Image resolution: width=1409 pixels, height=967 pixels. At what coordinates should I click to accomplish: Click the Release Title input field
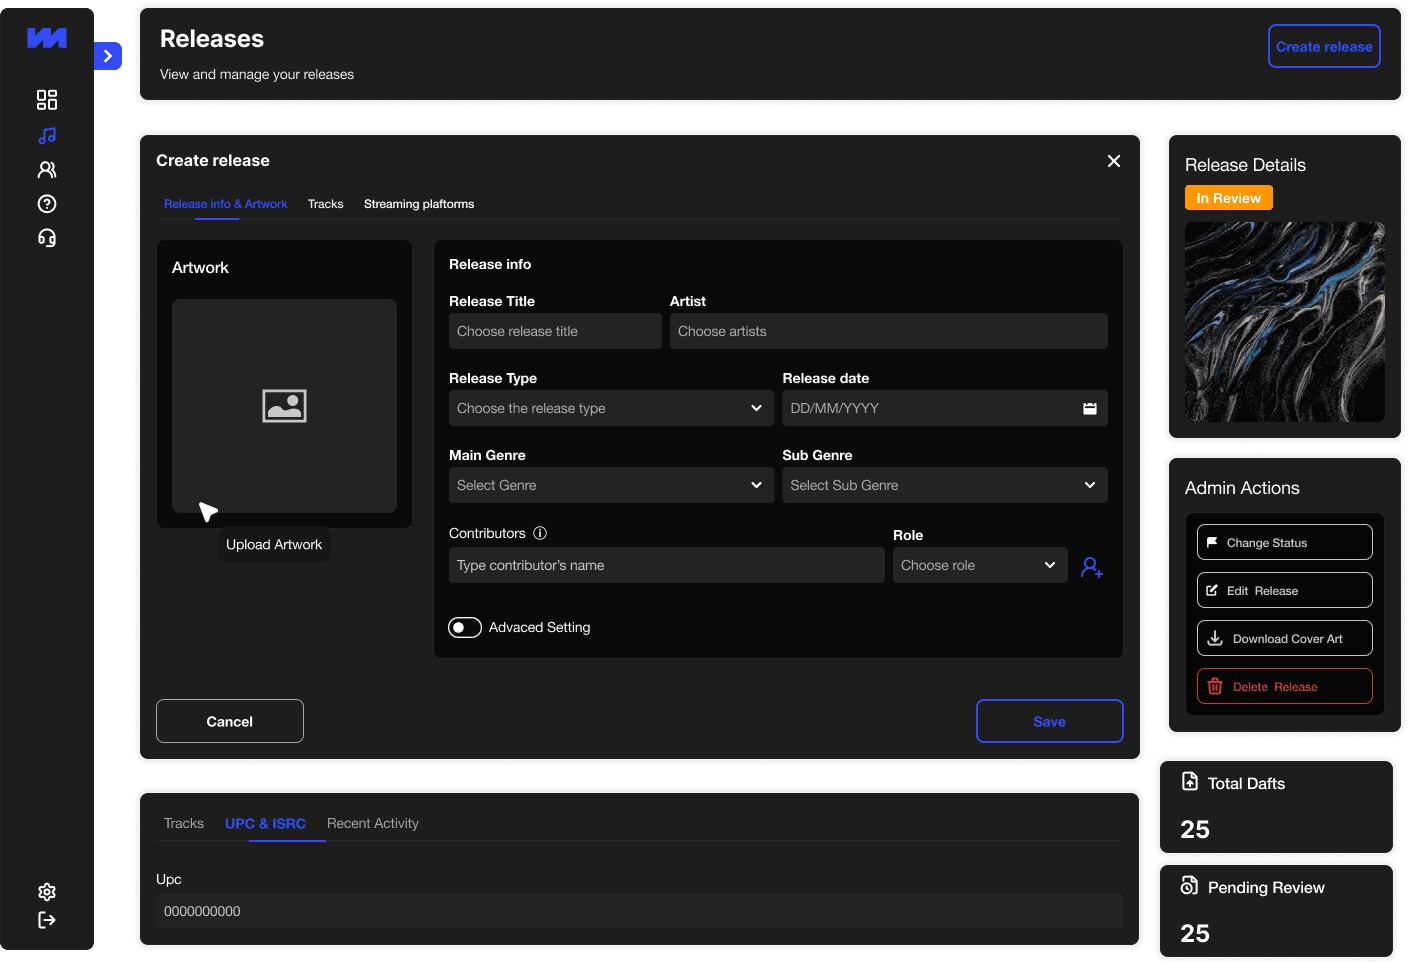555,331
